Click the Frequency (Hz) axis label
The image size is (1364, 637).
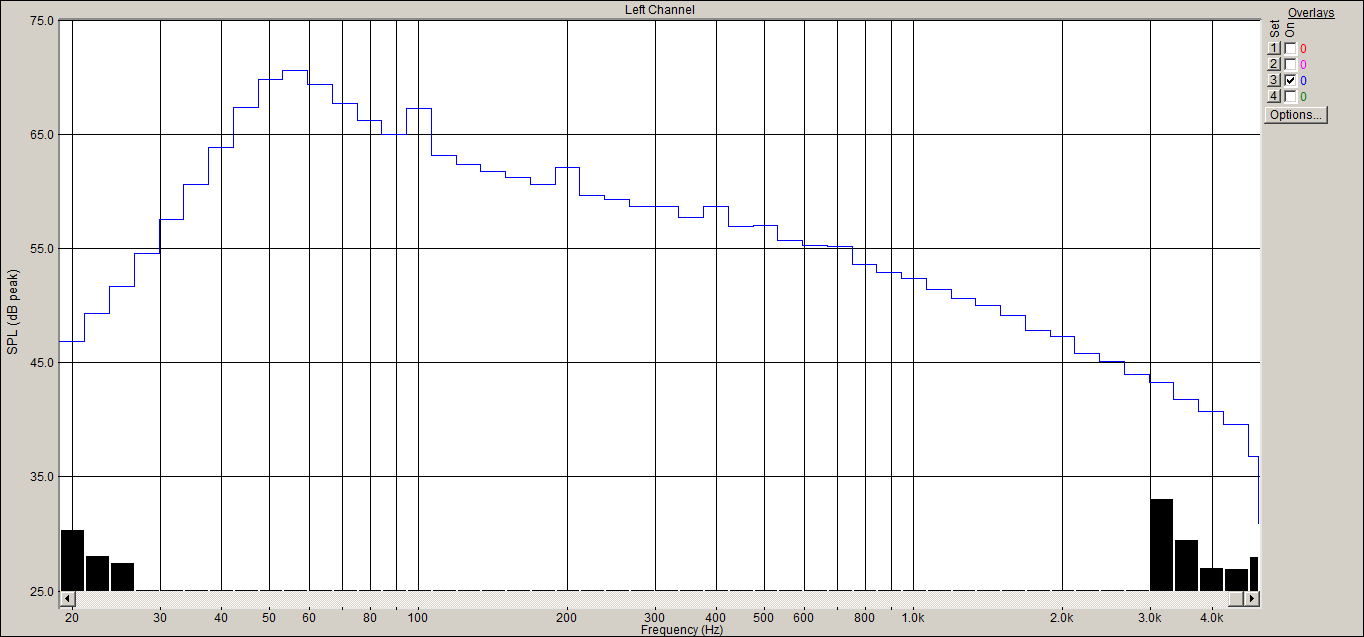coord(681,630)
